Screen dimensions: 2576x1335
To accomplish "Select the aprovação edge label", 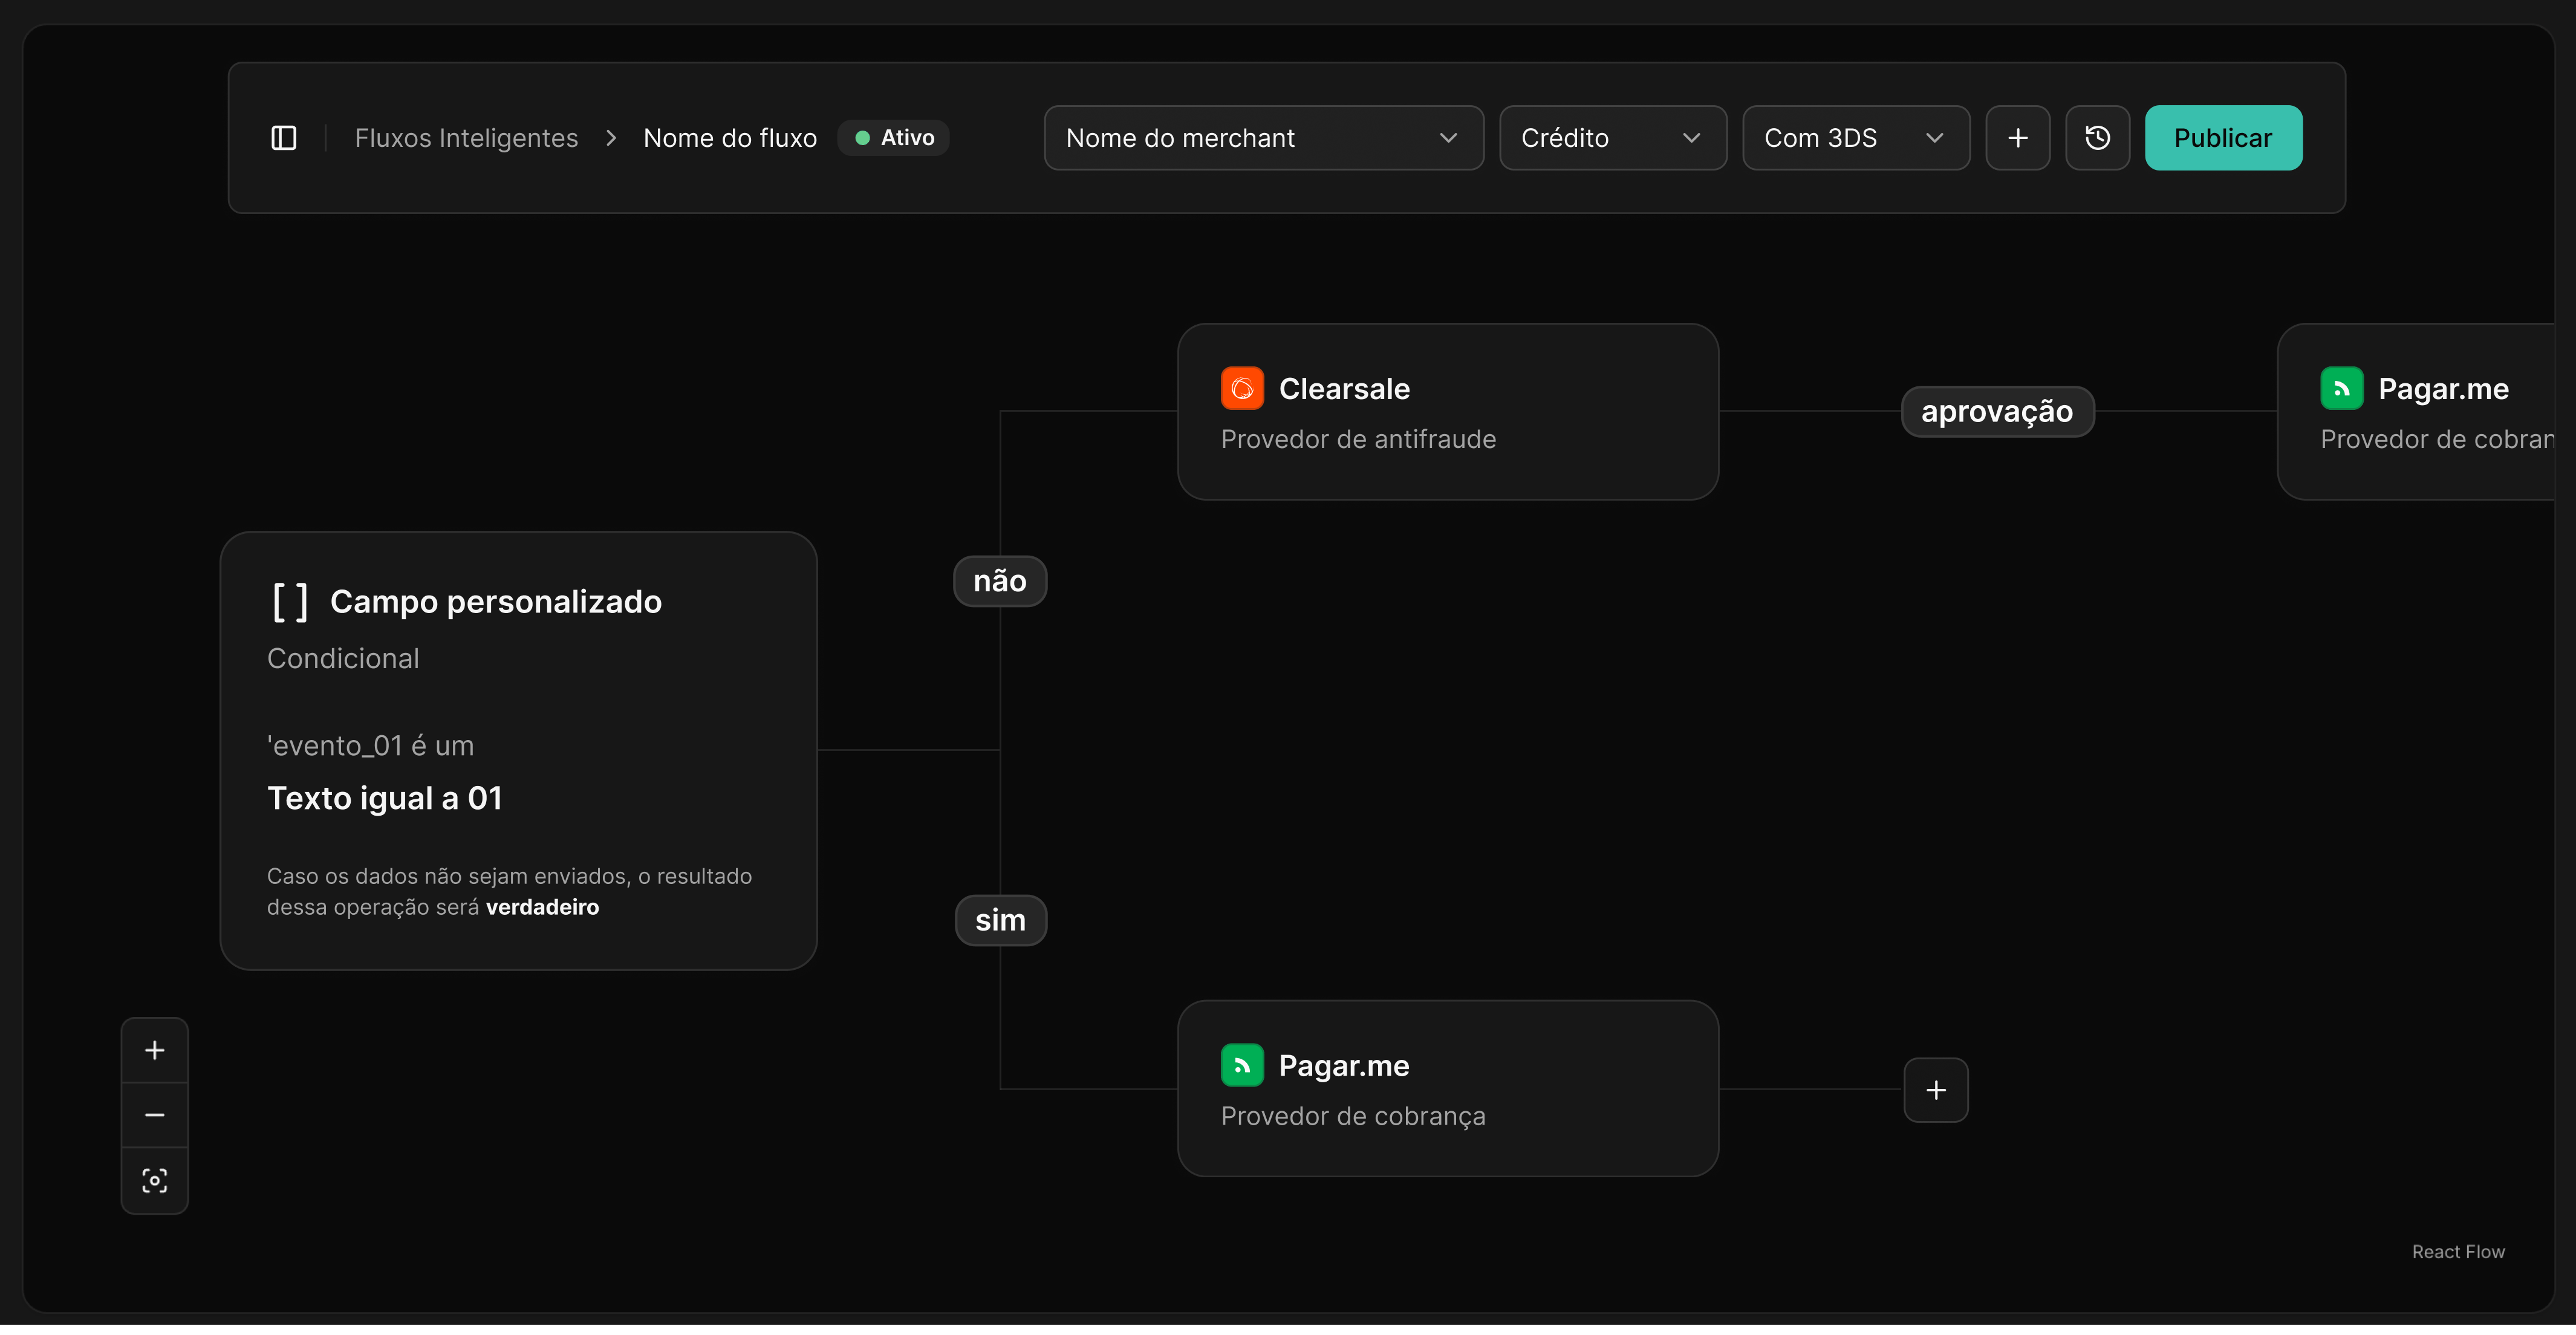I will pyautogui.click(x=1997, y=412).
